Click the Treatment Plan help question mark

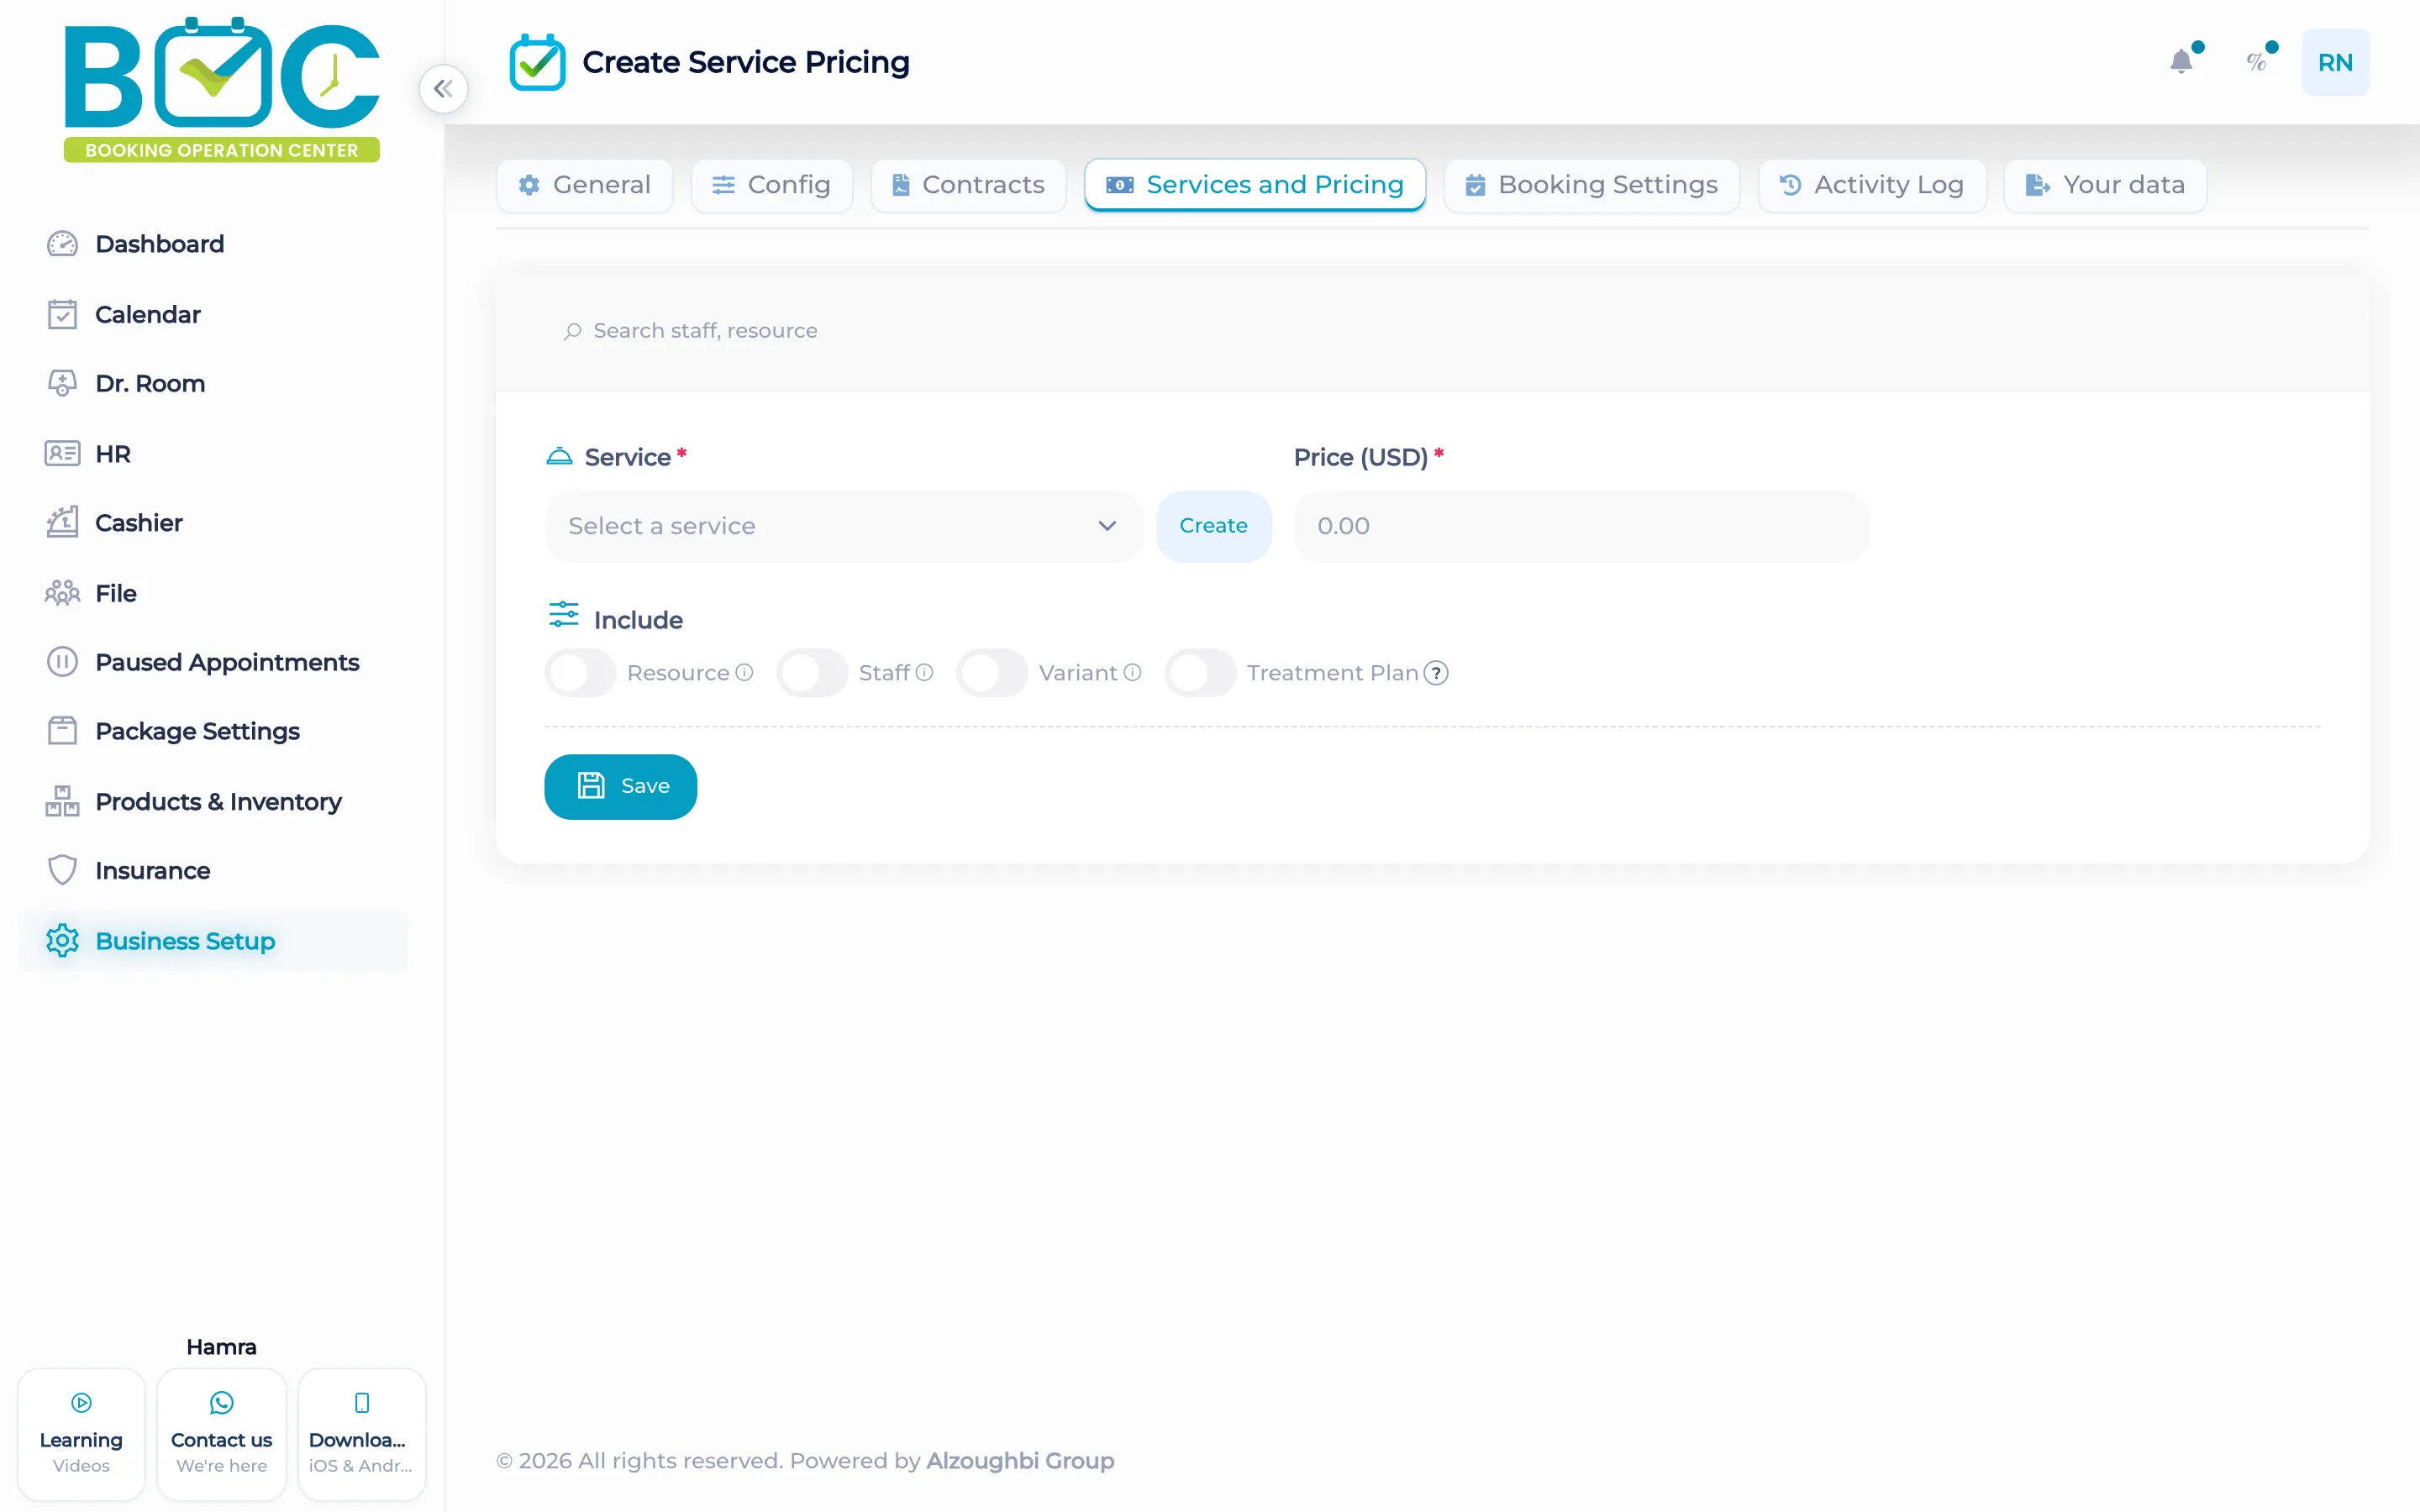click(1436, 673)
